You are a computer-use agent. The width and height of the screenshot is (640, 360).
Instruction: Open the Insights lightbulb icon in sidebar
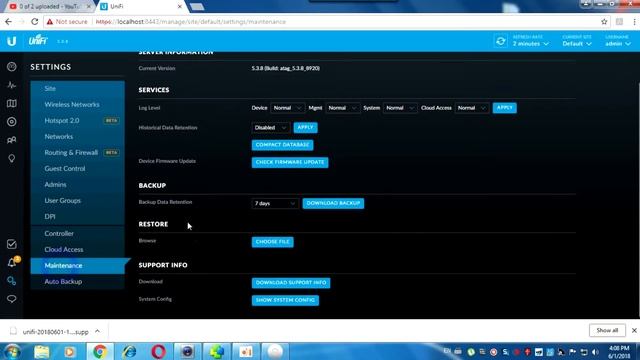pyautogui.click(x=11, y=158)
